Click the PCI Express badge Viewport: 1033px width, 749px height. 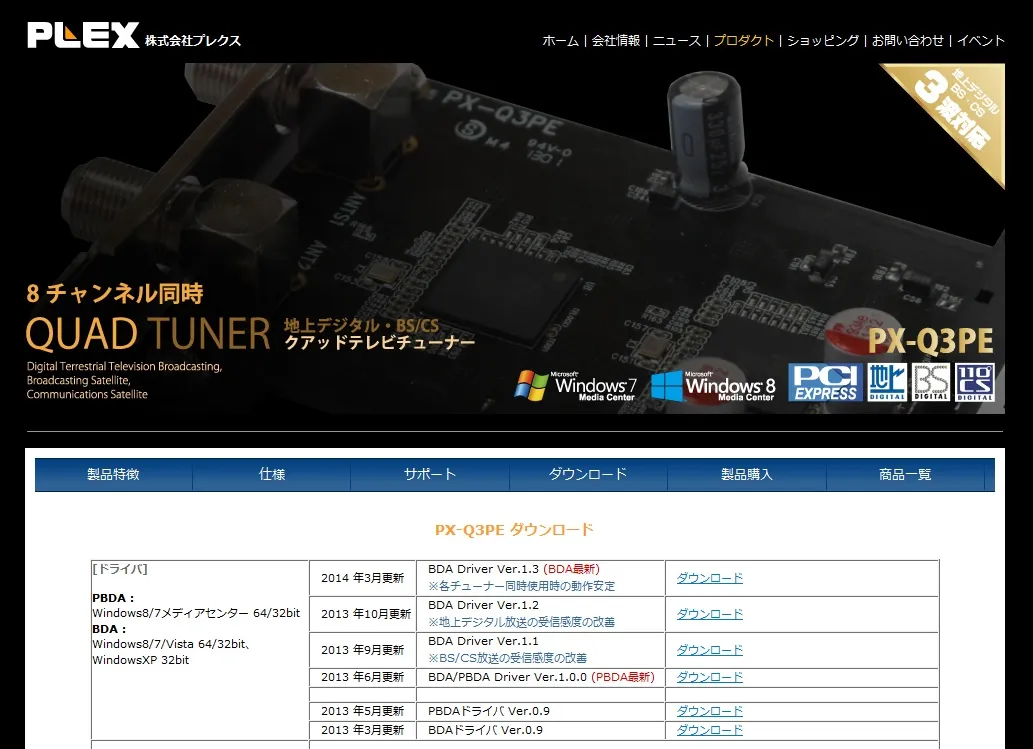(825, 382)
